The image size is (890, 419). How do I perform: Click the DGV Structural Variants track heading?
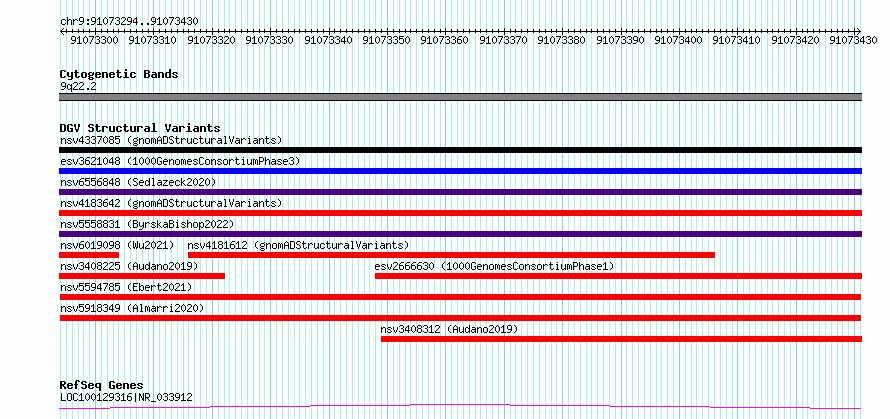(x=140, y=128)
